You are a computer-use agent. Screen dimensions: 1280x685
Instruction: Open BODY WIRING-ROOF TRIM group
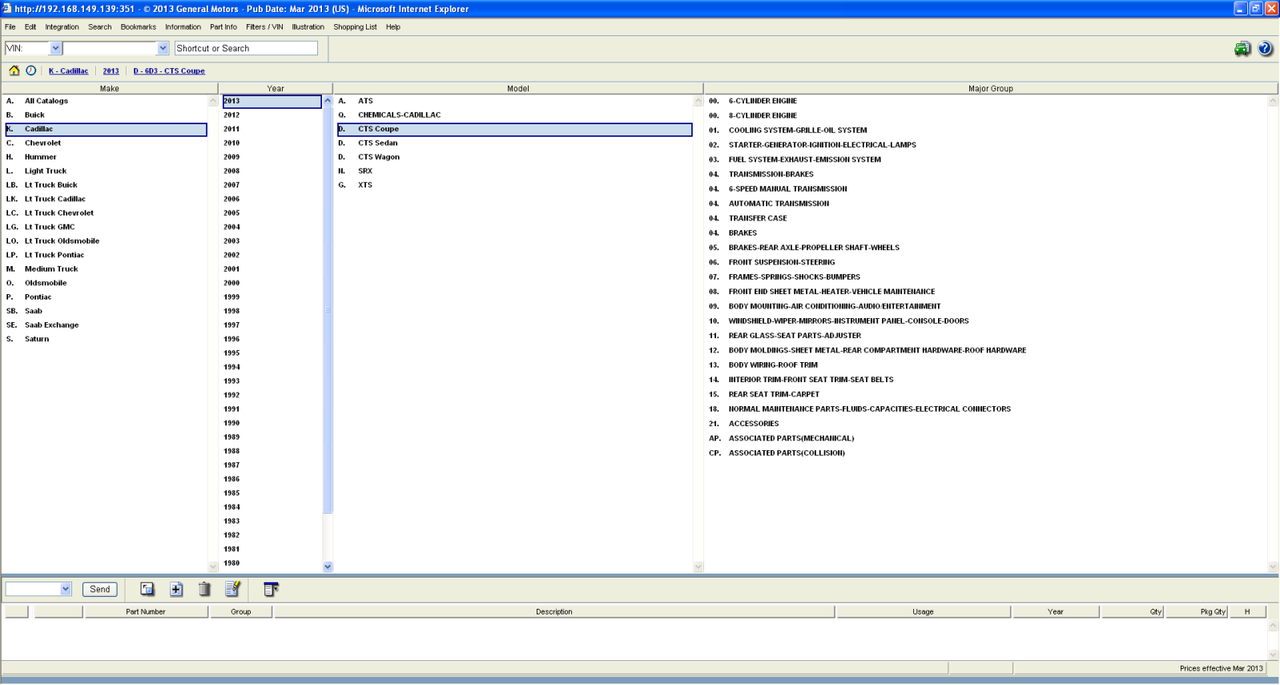pyautogui.click(x=774, y=365)
